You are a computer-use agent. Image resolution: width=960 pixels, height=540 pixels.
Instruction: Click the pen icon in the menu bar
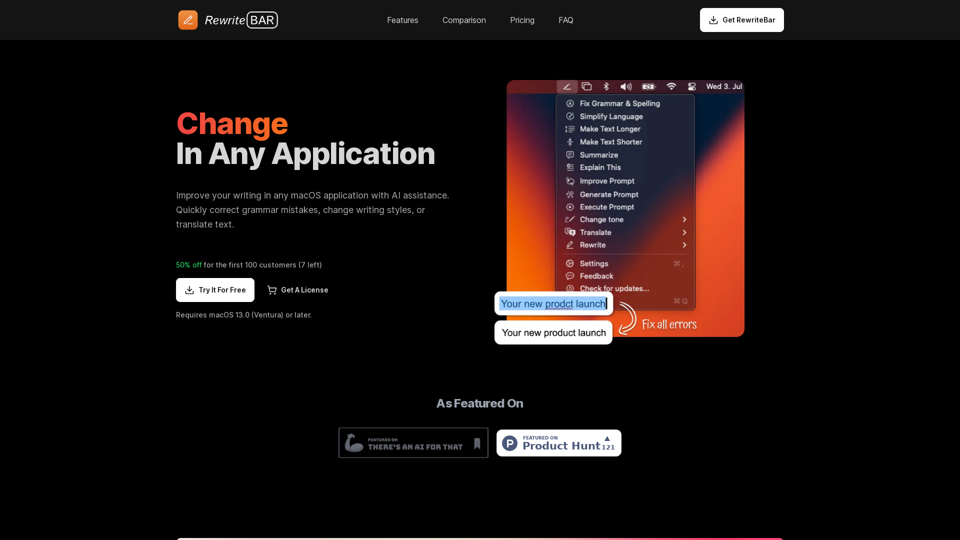(x=566, y=86)
